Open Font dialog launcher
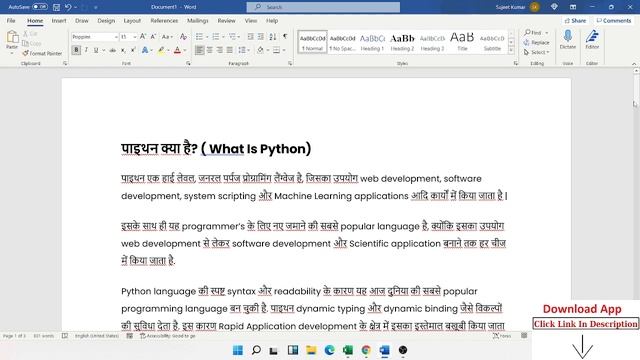Screen dimensions: 640x360 tap(188, 63)
